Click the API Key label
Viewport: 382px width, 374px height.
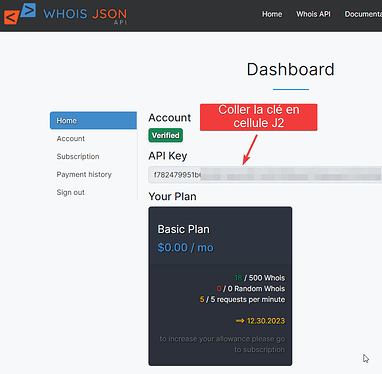click(168, 156)
